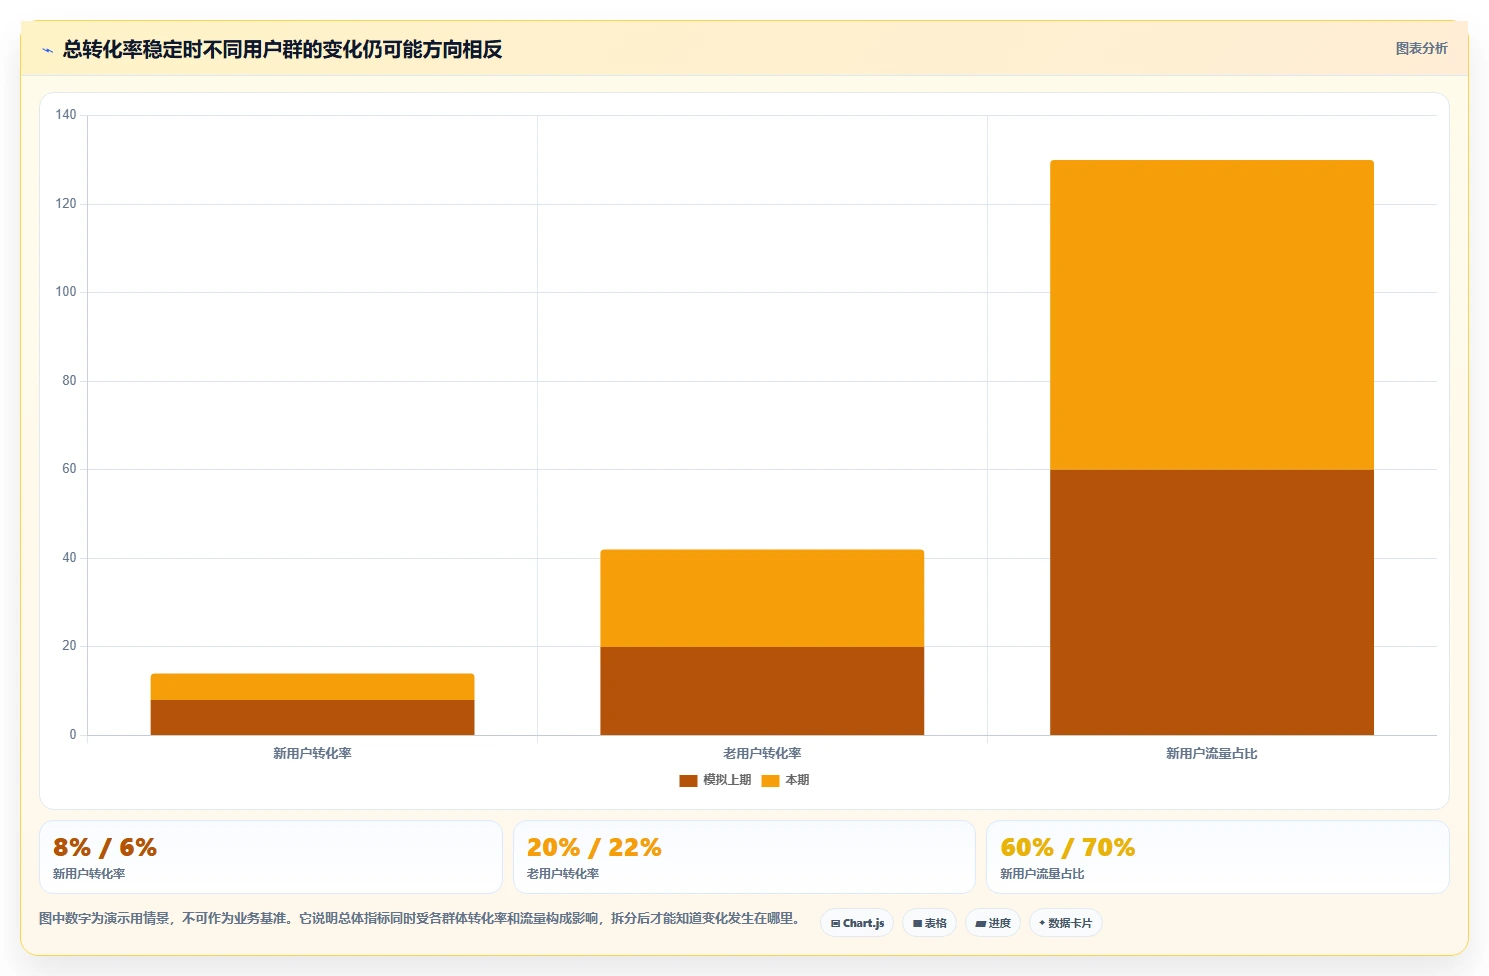This screenshot has width=1489, height=976.
Task: Click the orange segment of 新用户转化率 bar
Action: coord(312,686)
